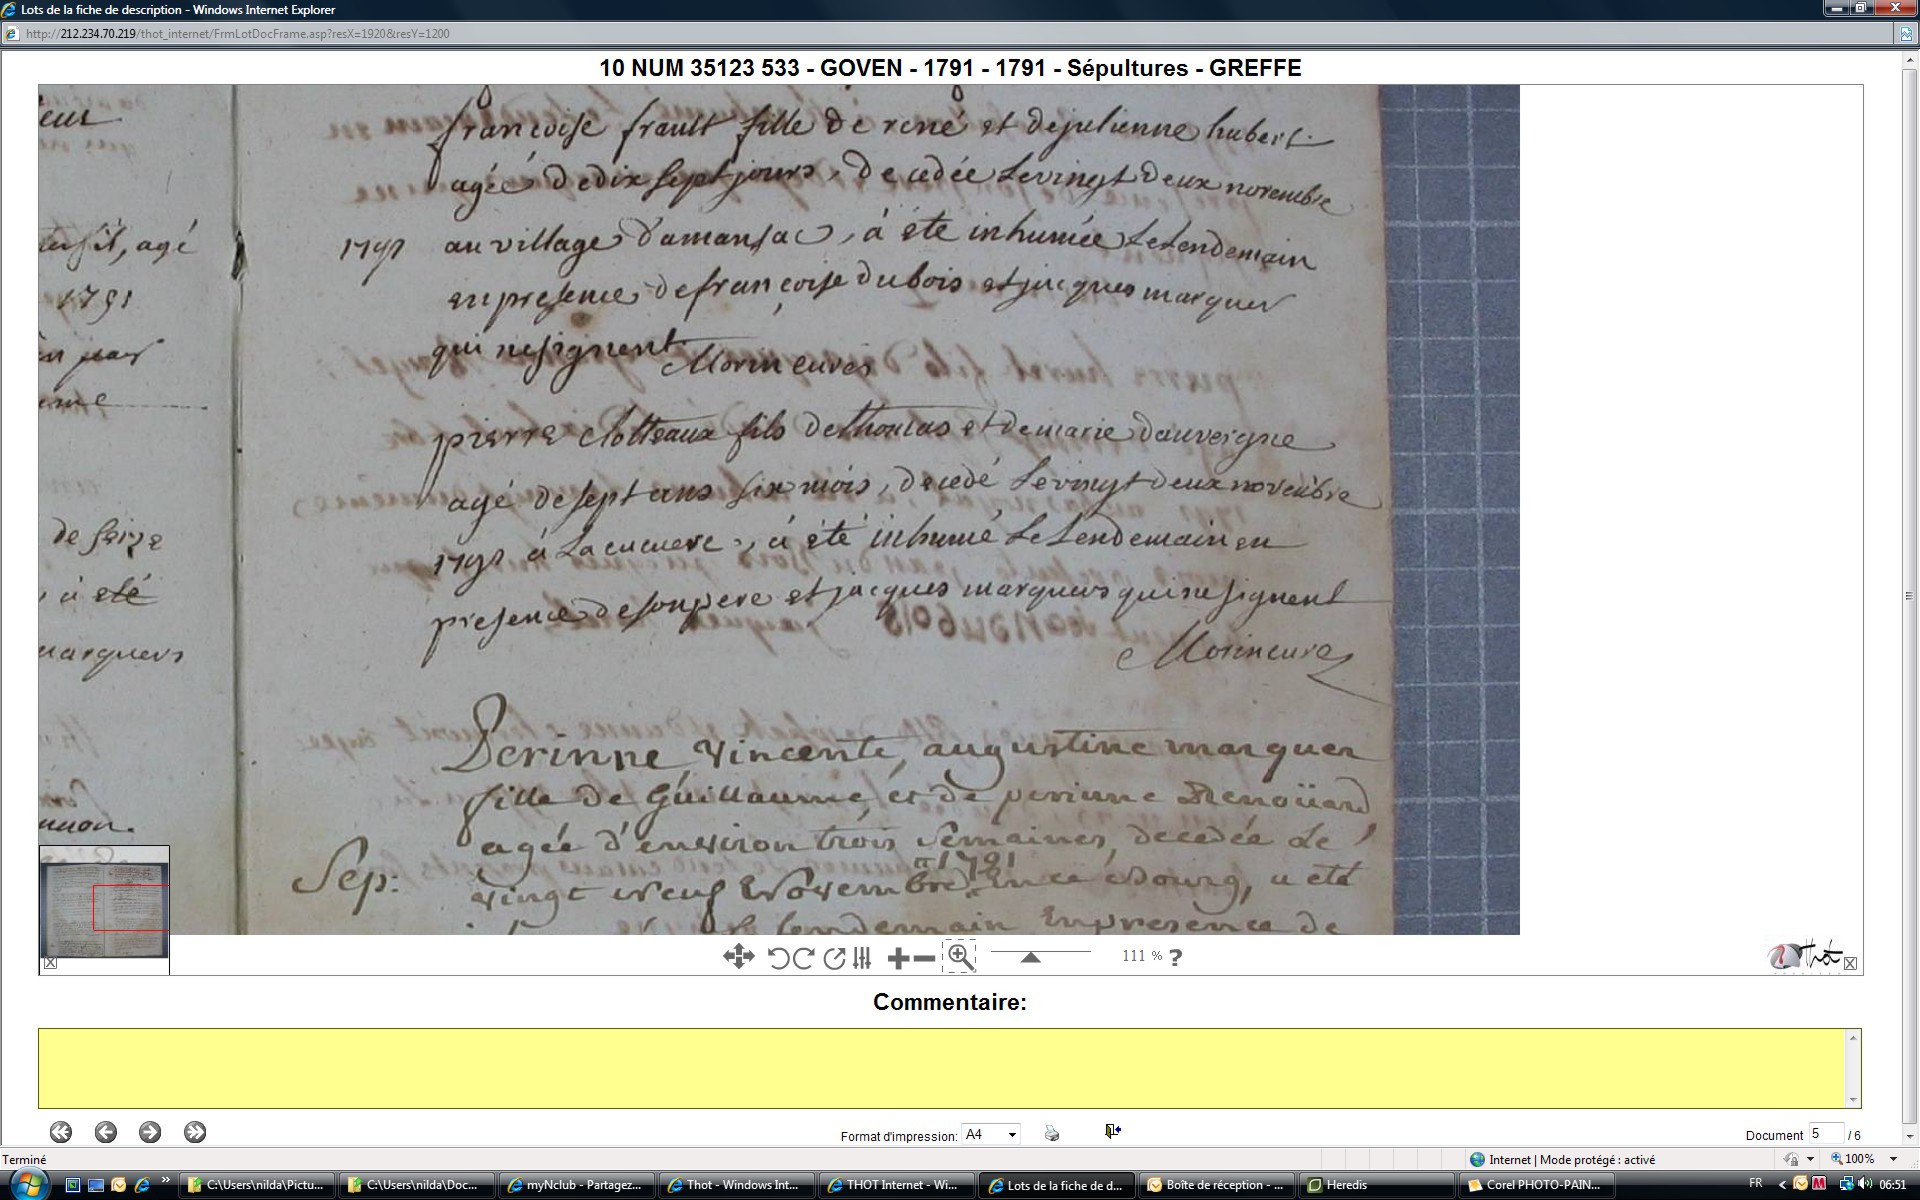
Task: Select the magnifier region zoom tool
Action: coord(959,957)
